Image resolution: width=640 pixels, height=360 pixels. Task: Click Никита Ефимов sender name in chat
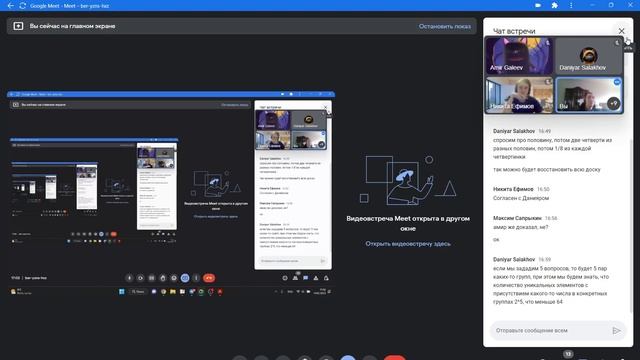point(513,189)
